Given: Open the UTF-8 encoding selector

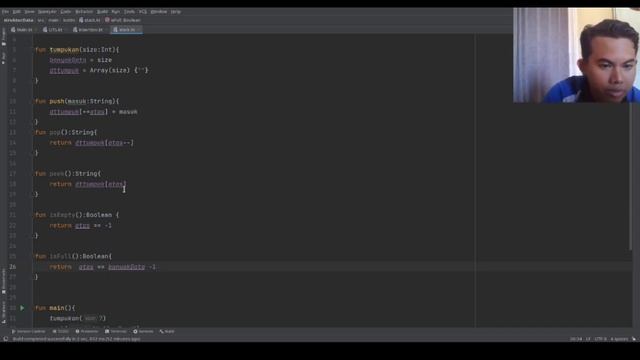Looking at the screenshot, I should click(x=600, y=339).
